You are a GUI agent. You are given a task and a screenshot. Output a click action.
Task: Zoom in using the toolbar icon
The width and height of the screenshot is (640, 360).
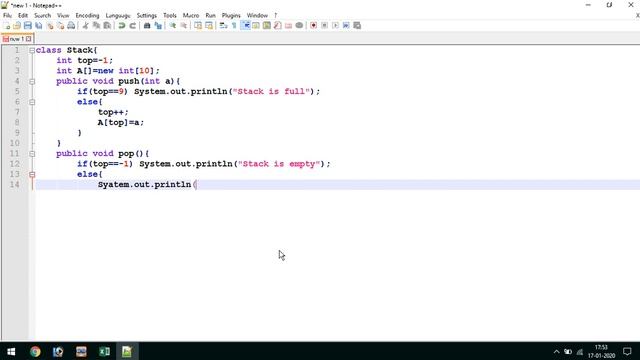(x=173, y=26)
